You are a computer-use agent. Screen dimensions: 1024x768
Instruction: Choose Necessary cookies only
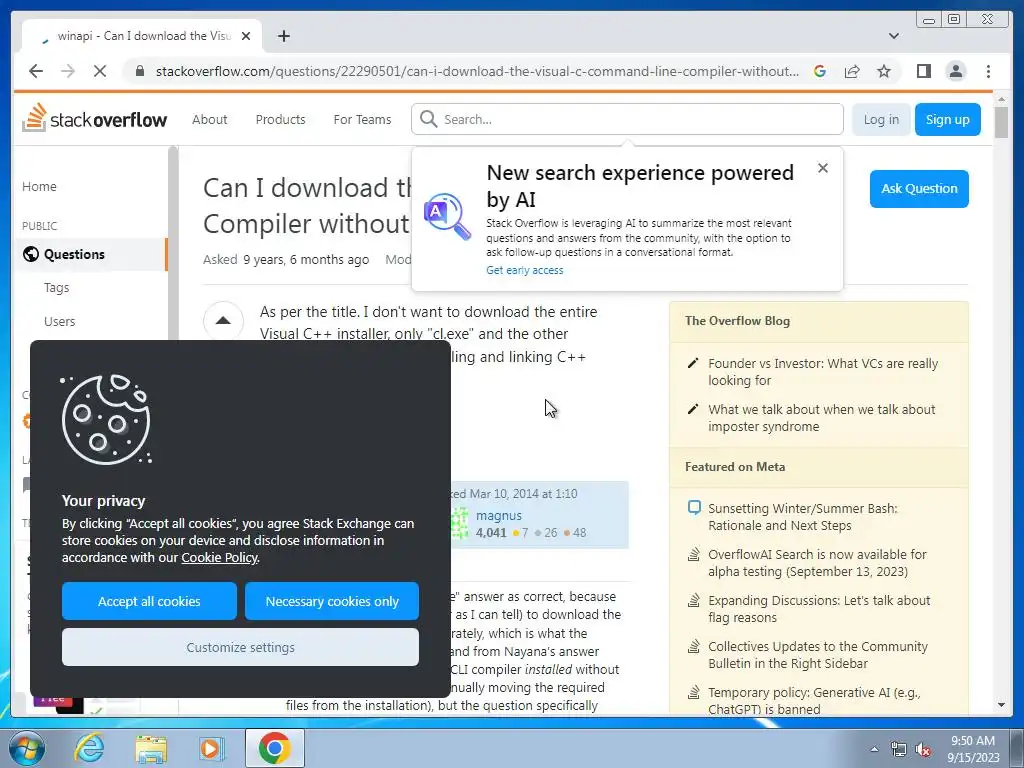click(x=332, y=601)
